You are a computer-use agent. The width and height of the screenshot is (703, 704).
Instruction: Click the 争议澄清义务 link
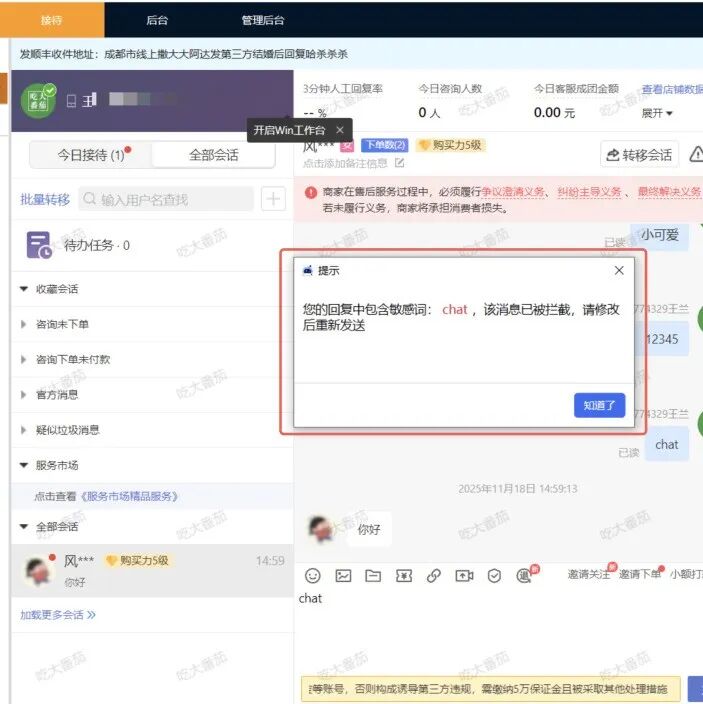coord(513,192)
